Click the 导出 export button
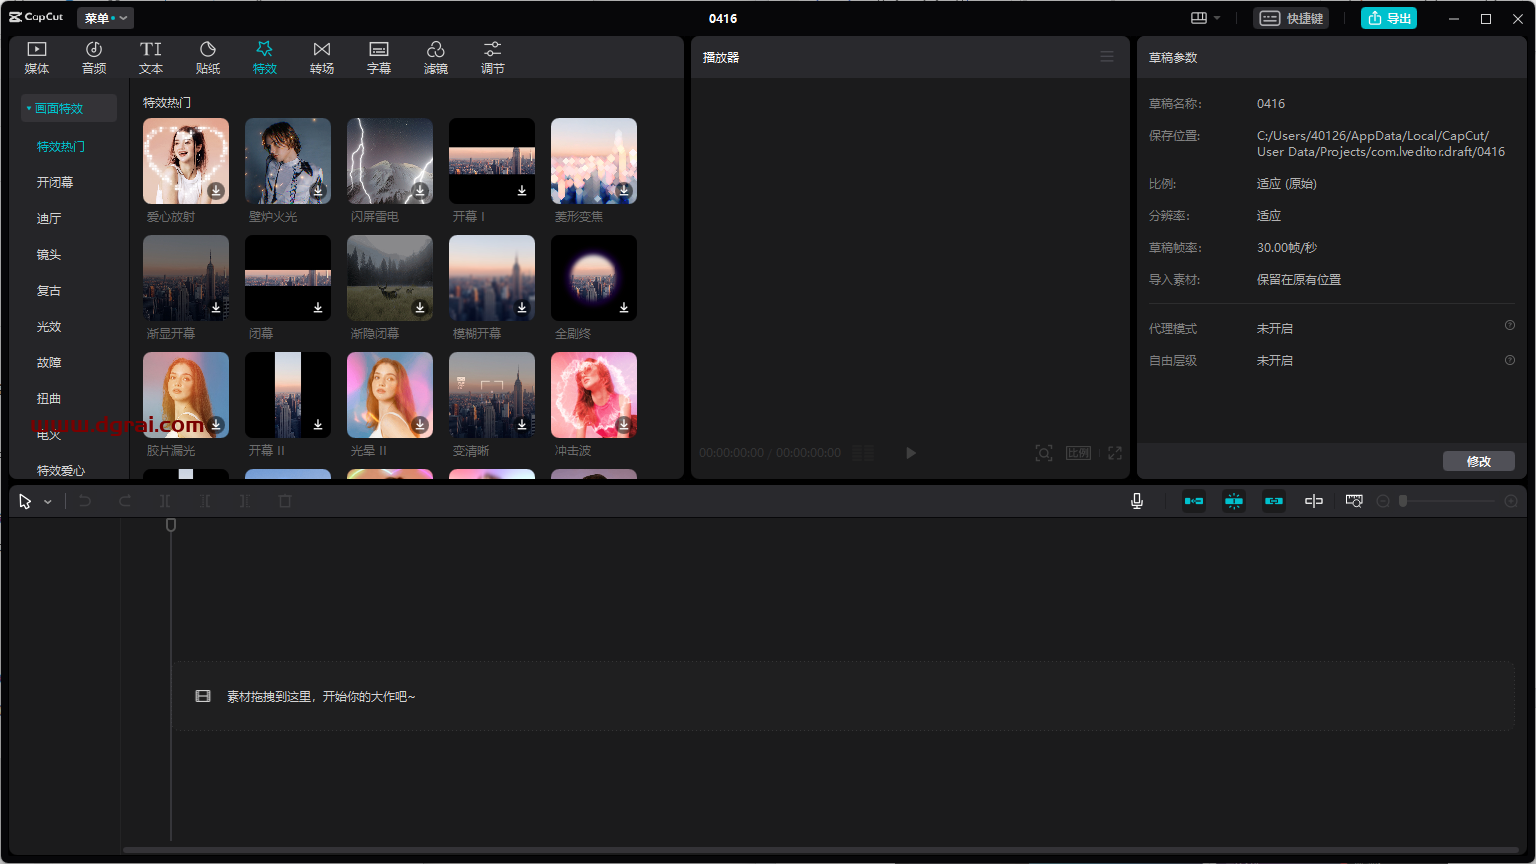This screenshot has width=1536, height=864. [x=1389, y=18]
